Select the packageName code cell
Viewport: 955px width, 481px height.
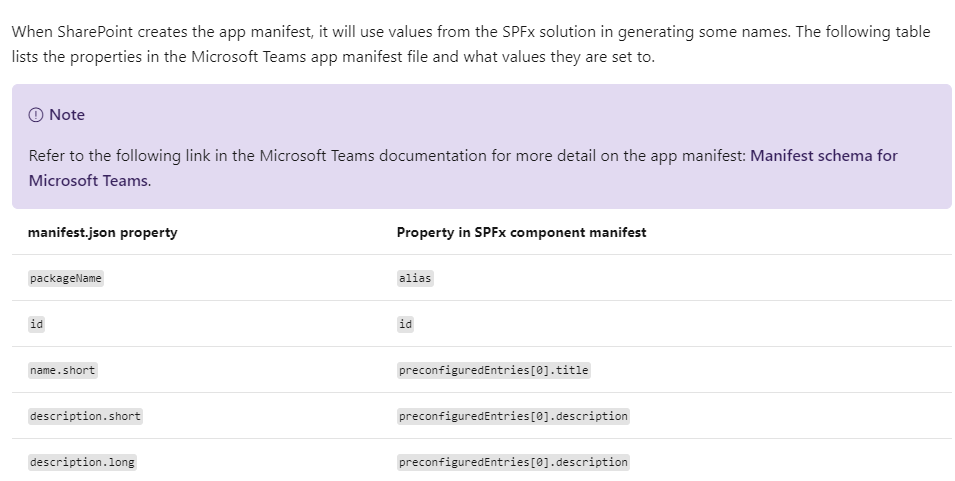[x=66, y=278]
